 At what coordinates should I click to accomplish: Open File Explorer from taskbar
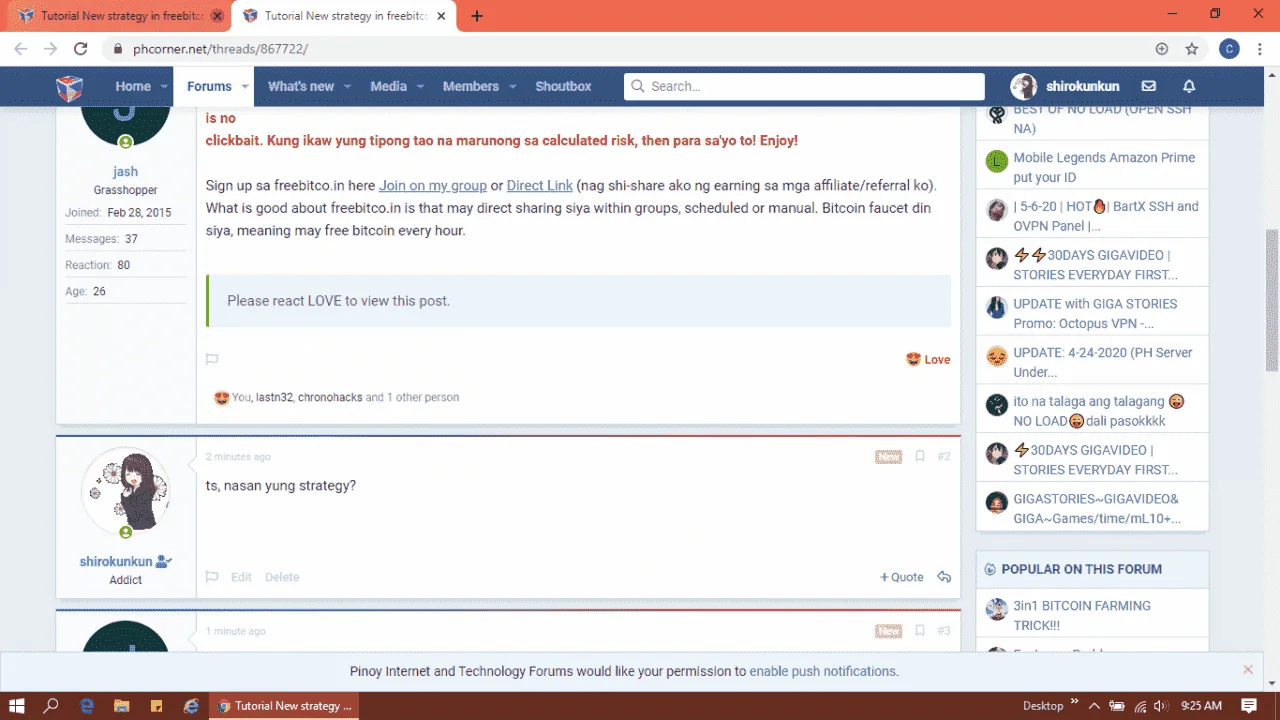pyautogui.click(x=121, y=706)
